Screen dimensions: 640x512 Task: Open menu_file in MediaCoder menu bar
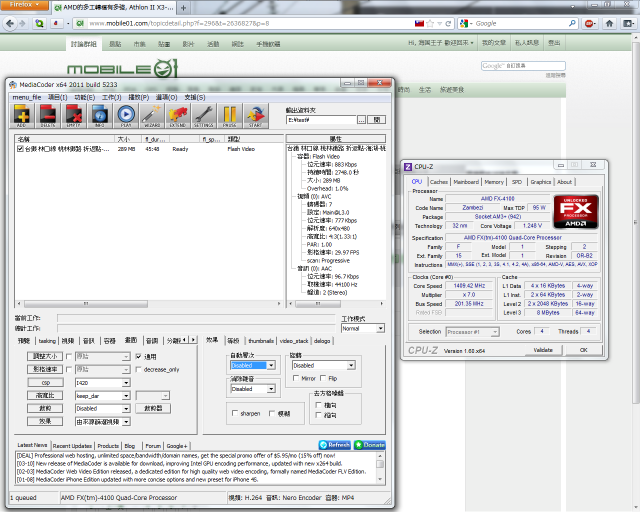[27, 97]
